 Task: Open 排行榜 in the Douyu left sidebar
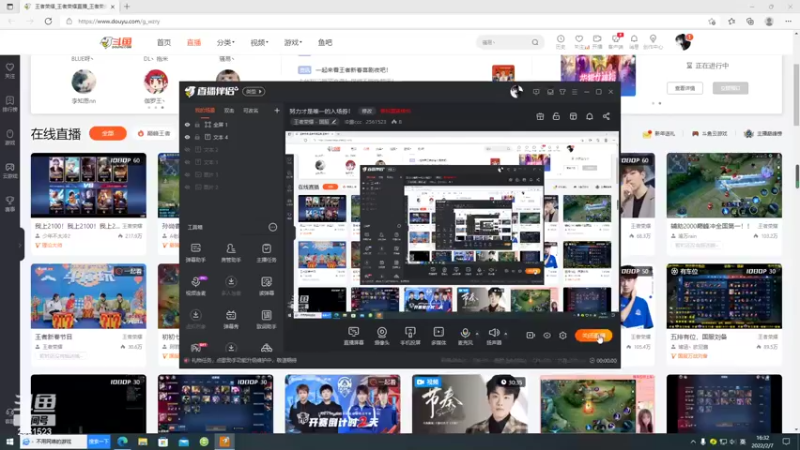click(10, 104)
